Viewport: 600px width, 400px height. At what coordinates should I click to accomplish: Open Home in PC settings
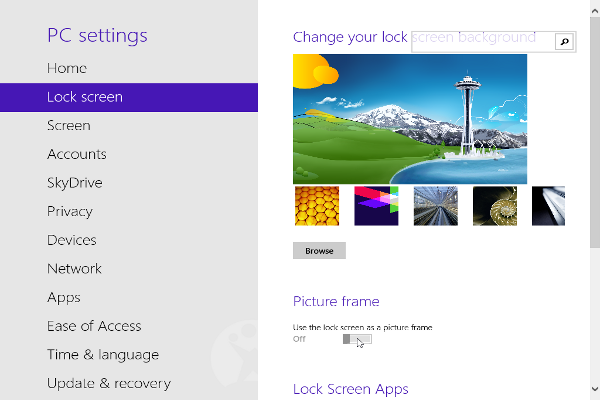coord(67,68)
